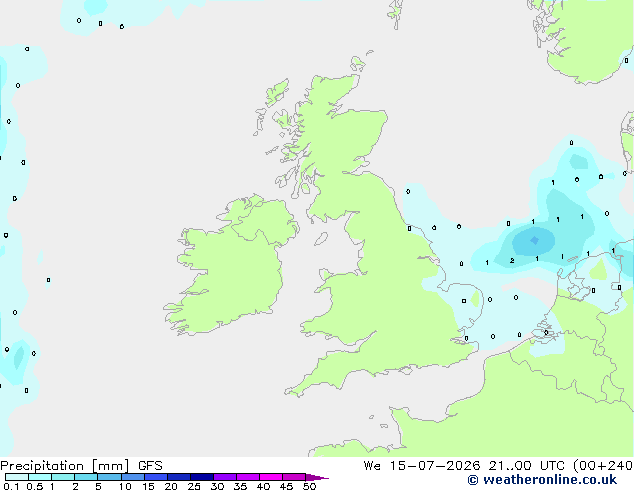634x490 pixels.
Task: Click the Precipitation [mm] title text
Action: point(65,466)
